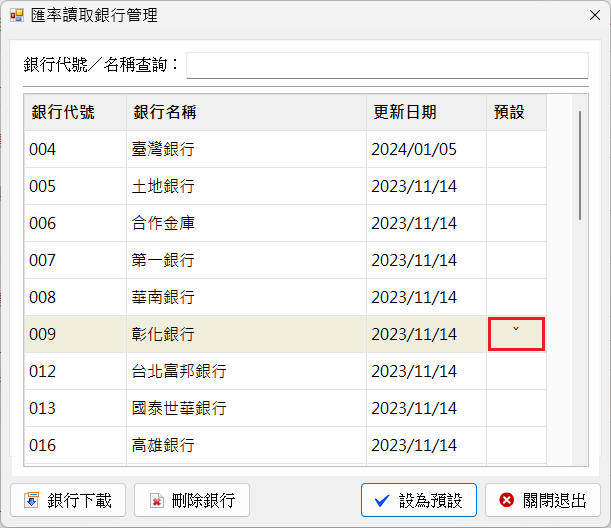Select the 臺灣銀行 row name
The image size is (611, 528).
click(x=163, y=149)
